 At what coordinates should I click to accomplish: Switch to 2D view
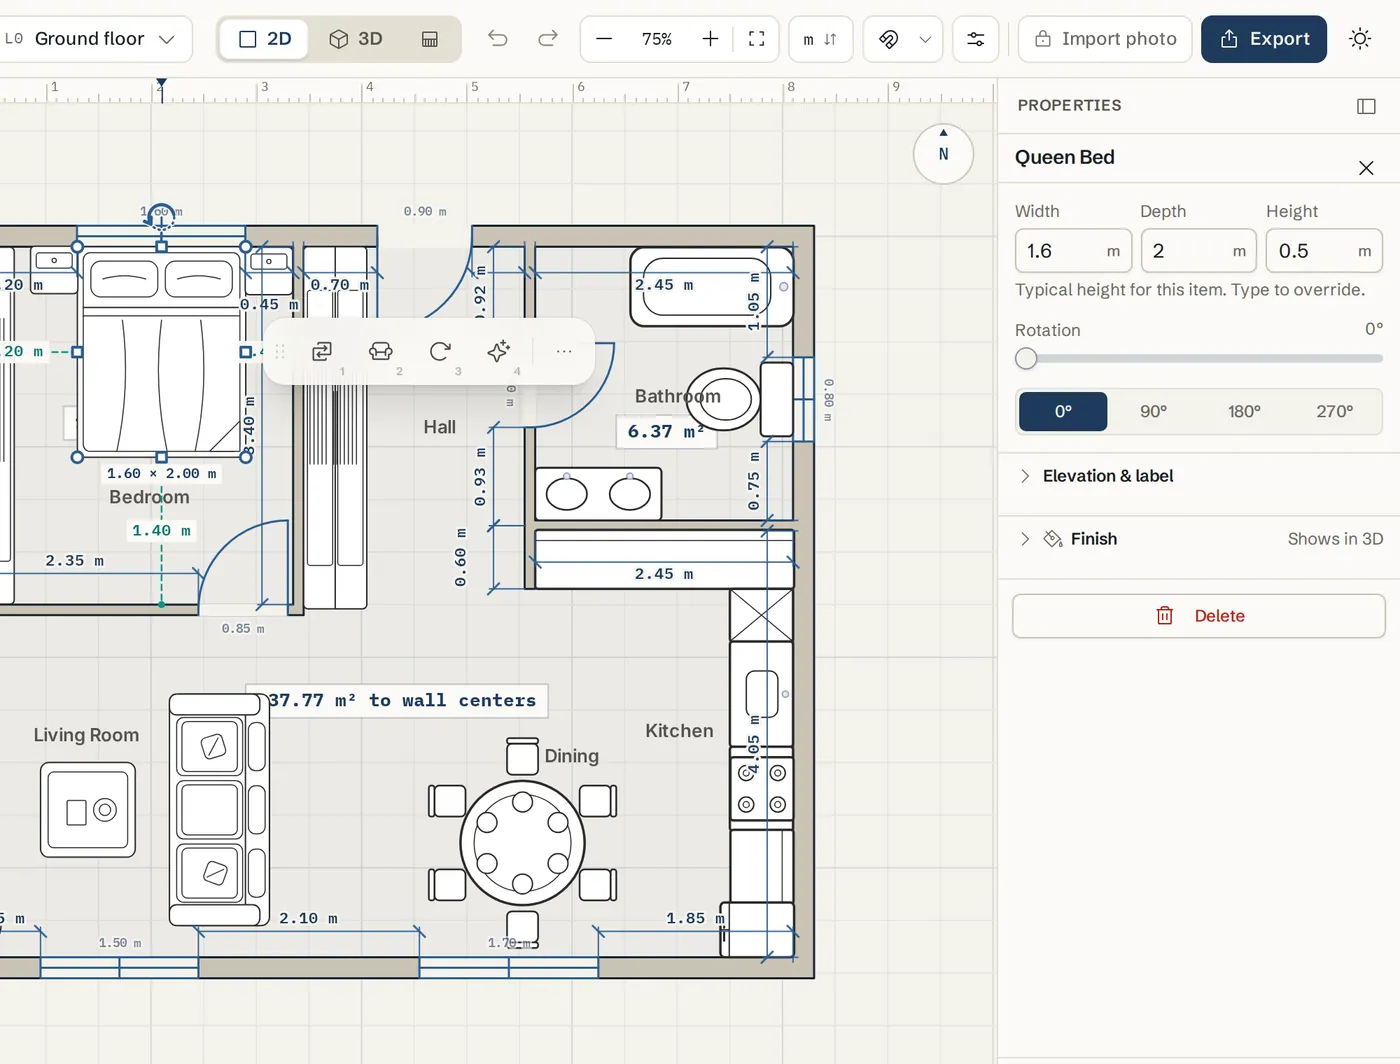point(265,39)
